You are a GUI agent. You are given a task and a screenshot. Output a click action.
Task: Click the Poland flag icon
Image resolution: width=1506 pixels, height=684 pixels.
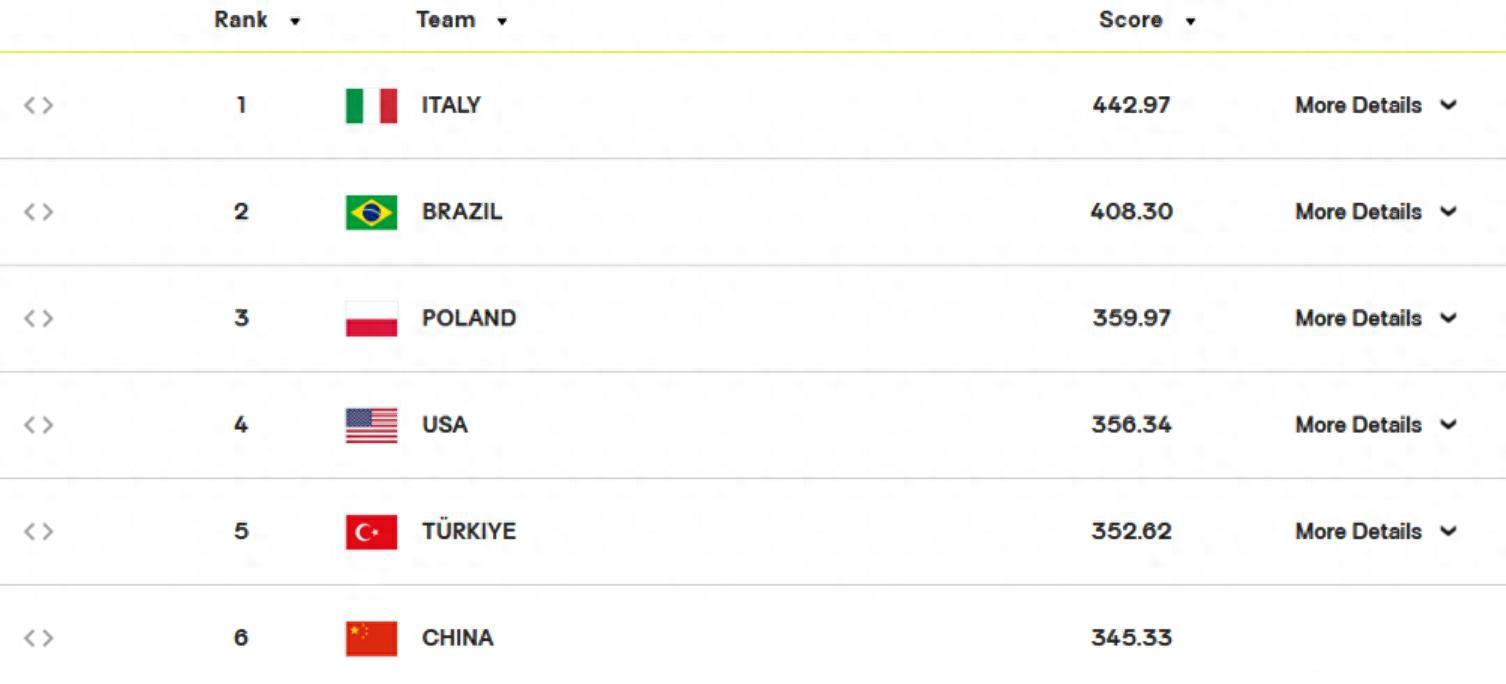point(371,319)
